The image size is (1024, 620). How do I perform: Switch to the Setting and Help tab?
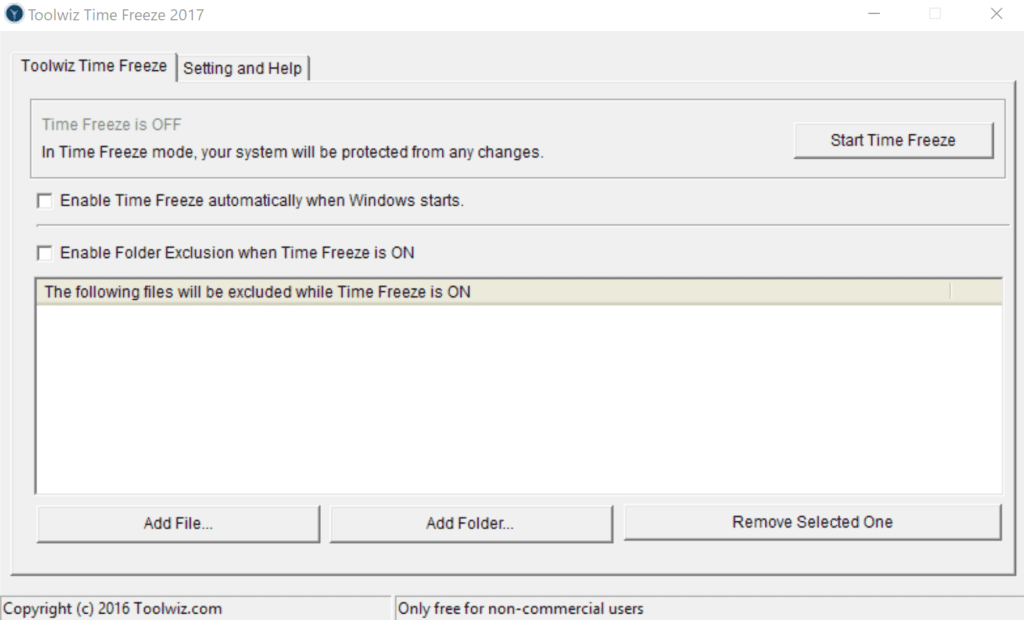pyautogui.click(x=242, y=68)
